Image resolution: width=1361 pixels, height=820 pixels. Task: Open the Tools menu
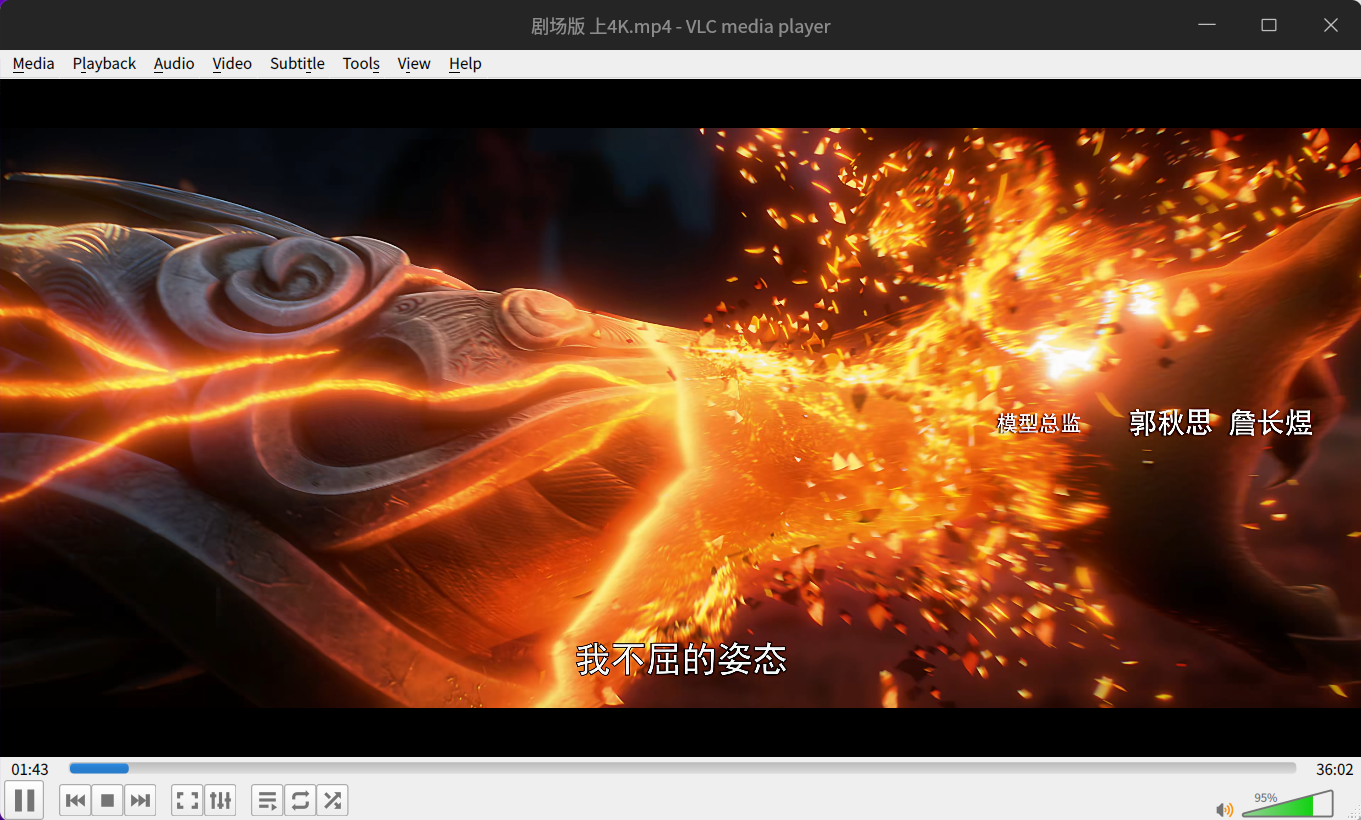pos(361,64)
